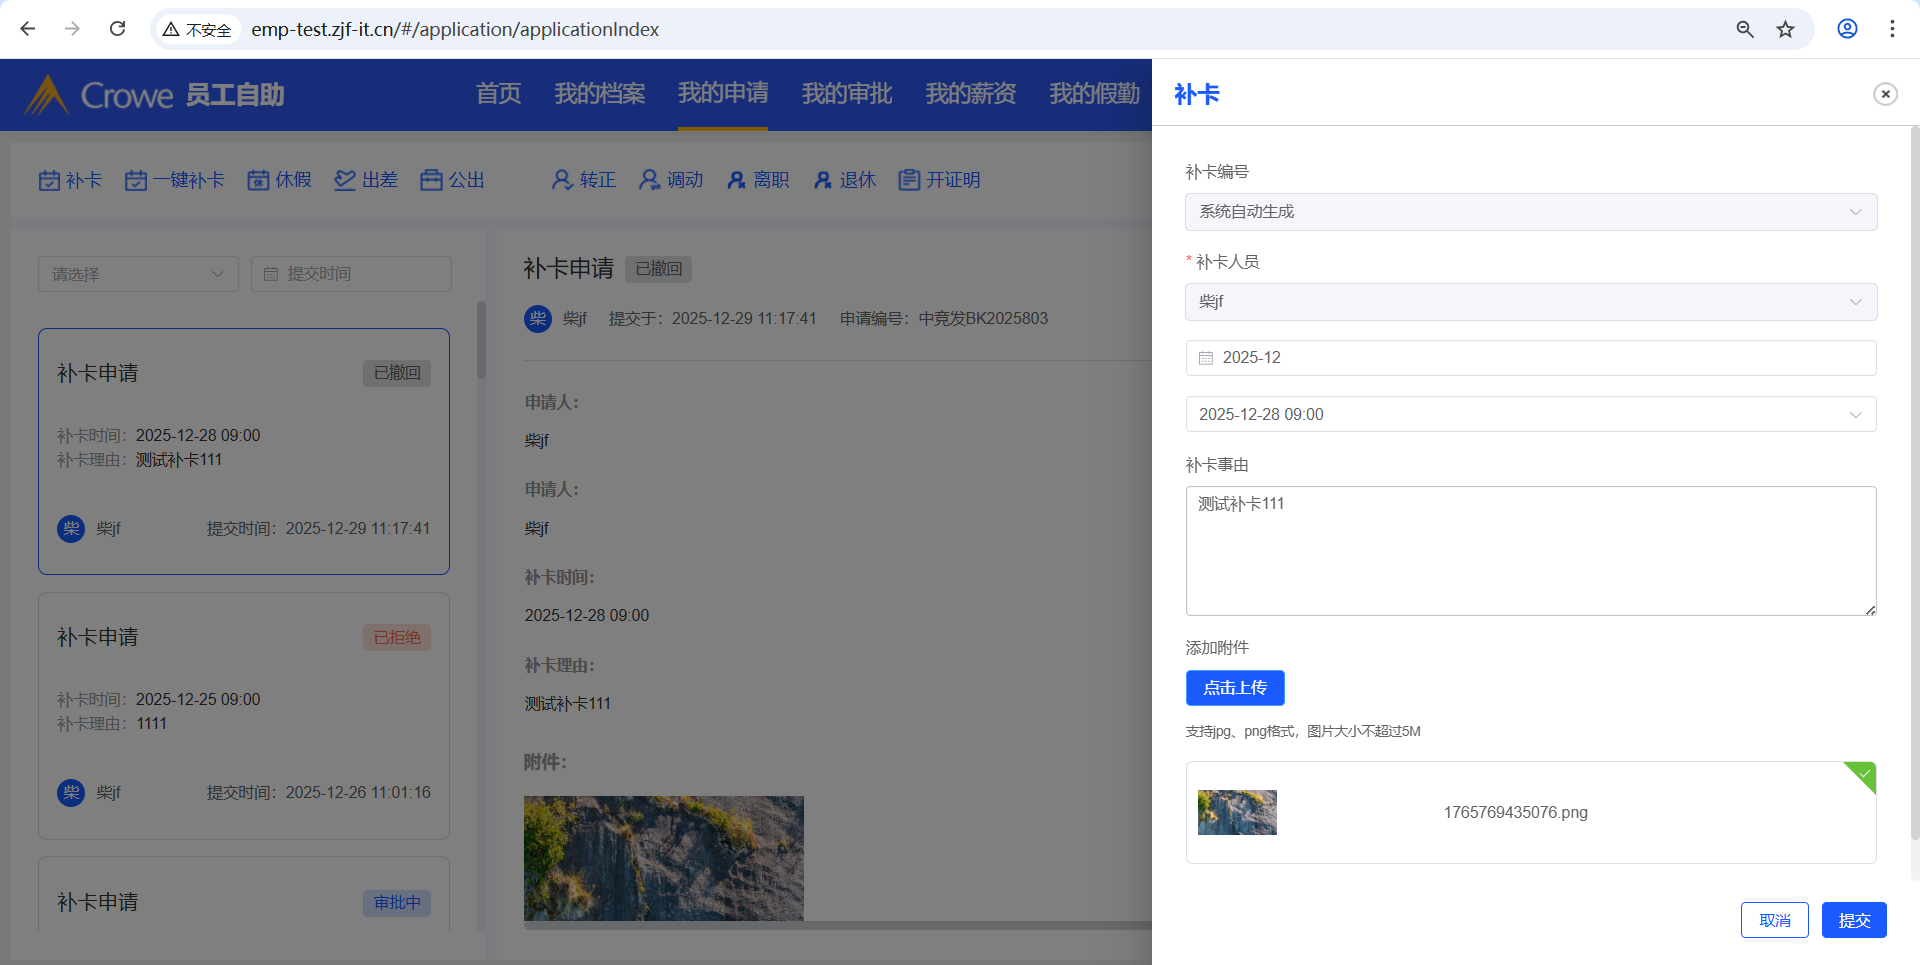Click the browser reload icon

pyautogui.click(x=117, y=29)
